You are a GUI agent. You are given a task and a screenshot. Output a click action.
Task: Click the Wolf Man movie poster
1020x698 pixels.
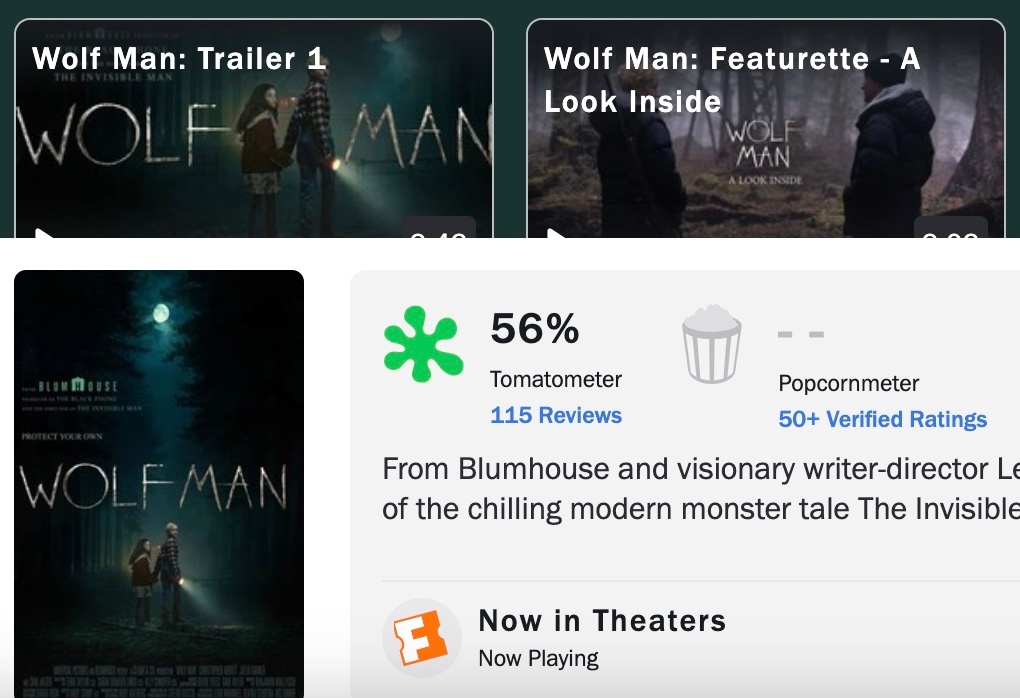[x=159, y=484]
